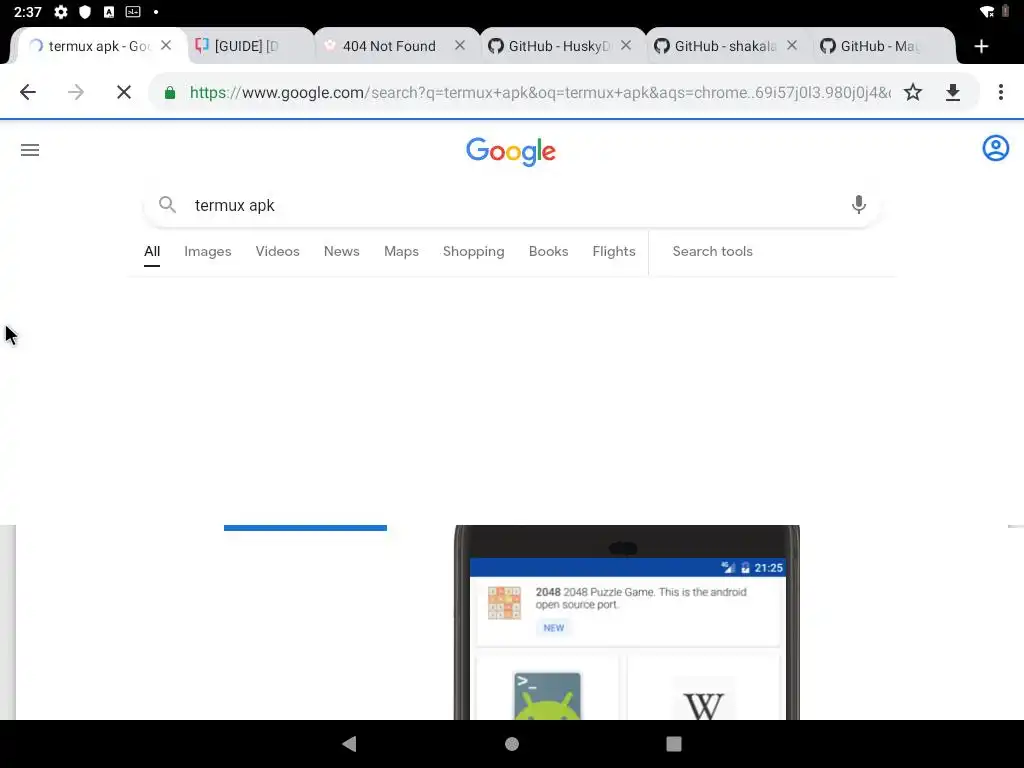Screen dimensions: 1024x768
Task: Bookmark this page with the star icon
Action: [913, 92]
